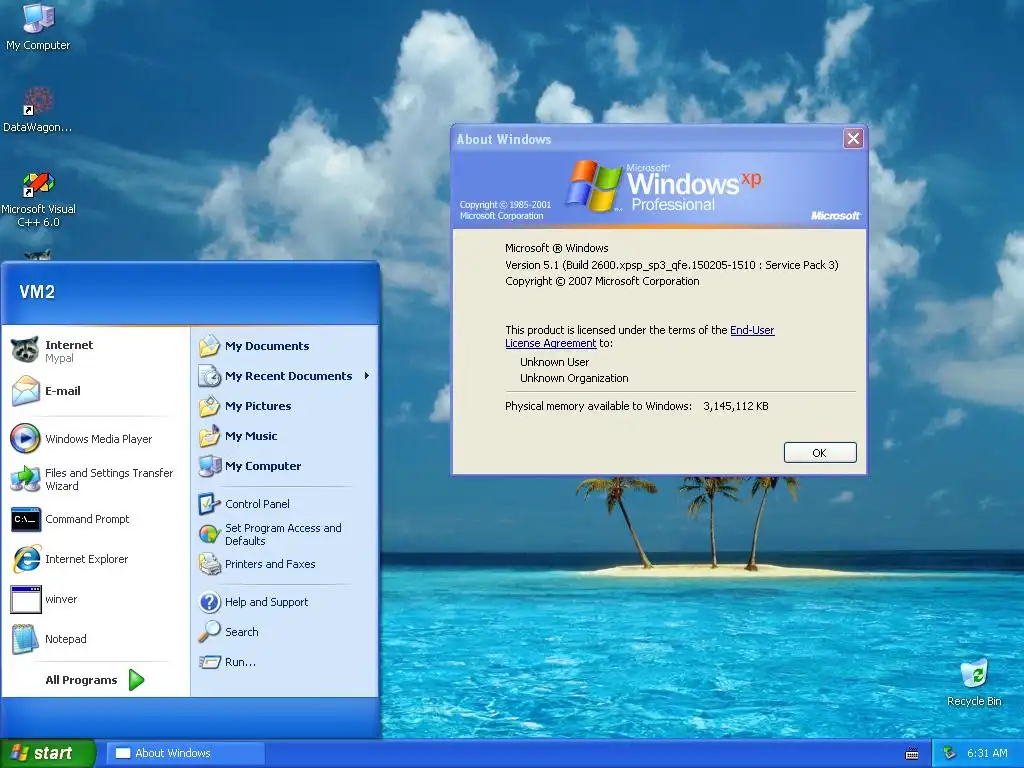Launch Mypal Internet from Start menu
This screenshot has height=768, width=1024.
(x=97, y=351)
